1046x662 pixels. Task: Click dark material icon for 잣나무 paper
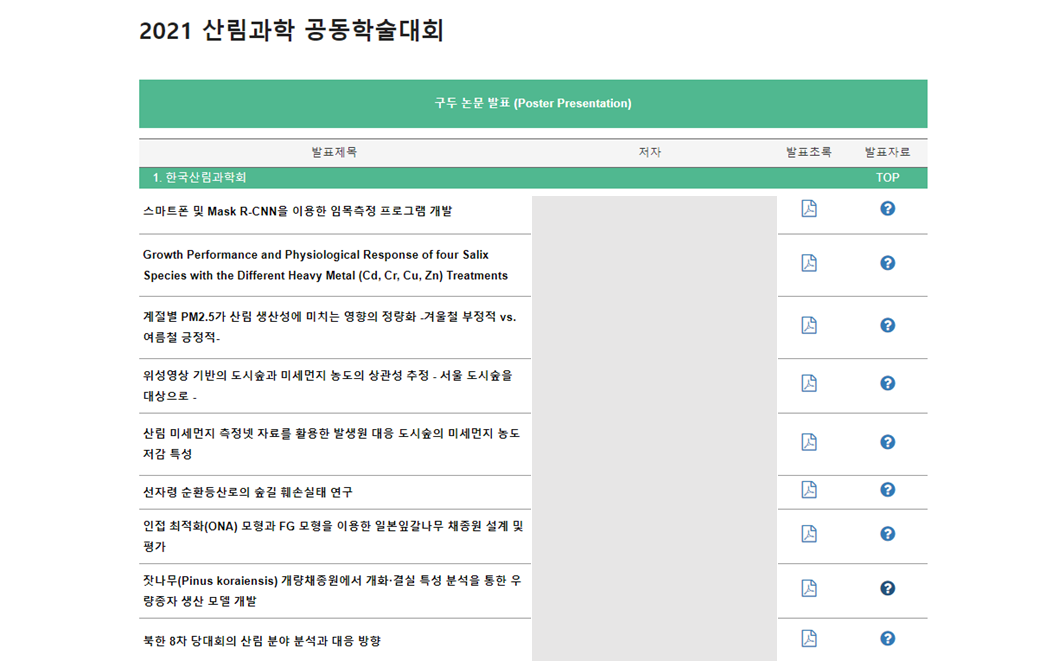click(x=887, y=588)
